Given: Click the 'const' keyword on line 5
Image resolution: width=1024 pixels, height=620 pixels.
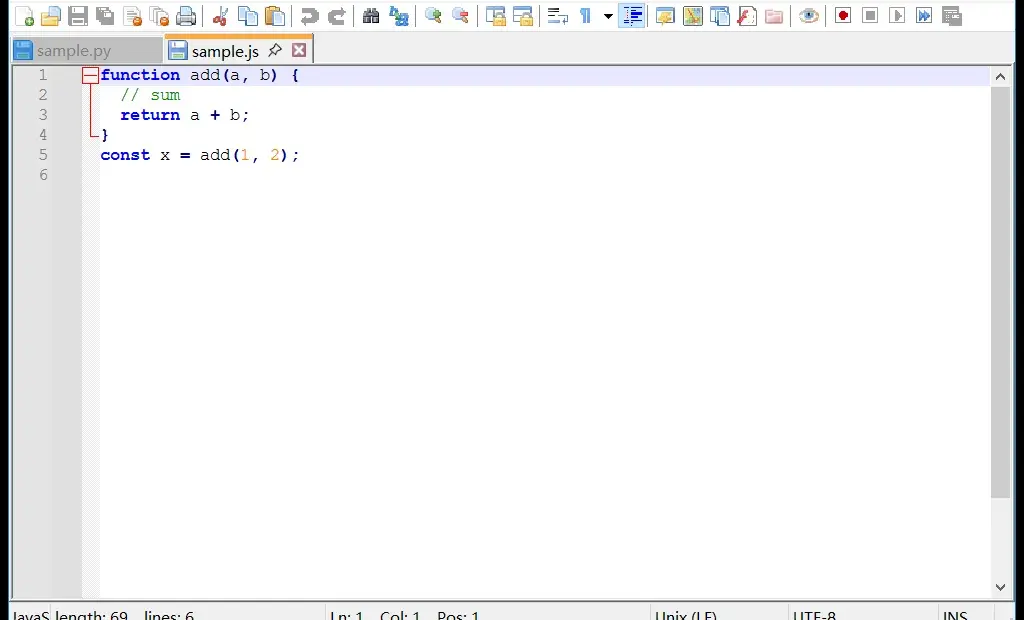Looking at the screenshot, I should pyautogui.click(x=125, y=155).
